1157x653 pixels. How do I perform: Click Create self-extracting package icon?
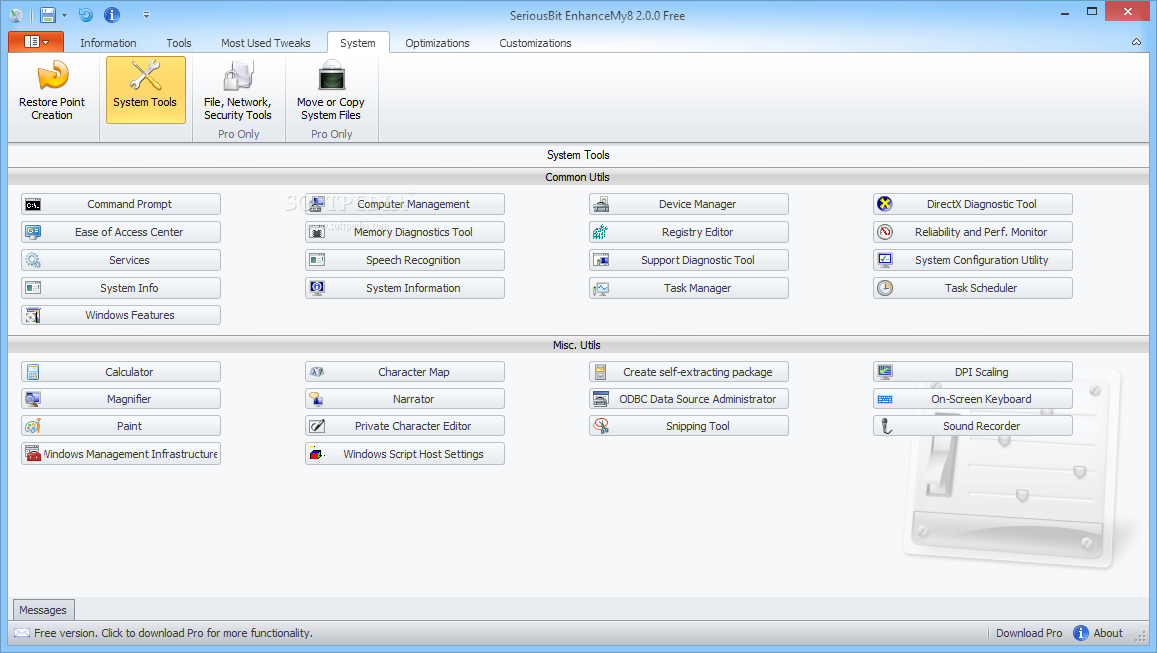pos(601,372)
